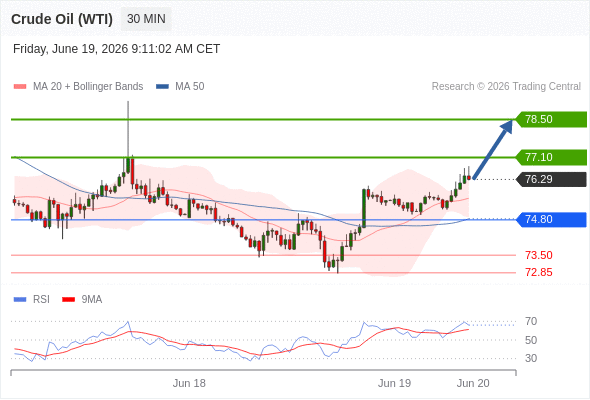Toggle the MA 20 + Bollinger Bands legend label
The height and width of the screenshot is (400, 590).
[88, 87]
